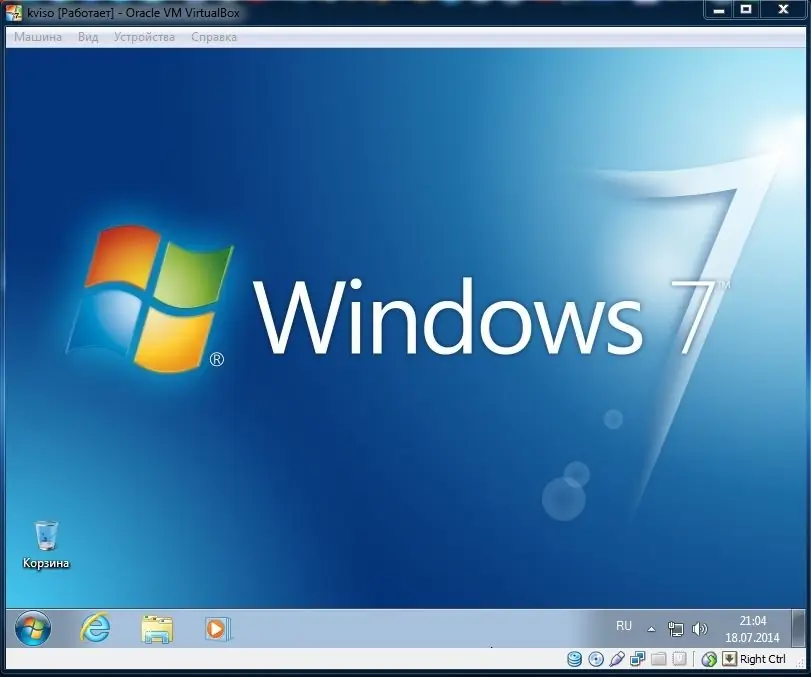
Task: Open Windows Explorer from the taskbar
Action: 157,629
